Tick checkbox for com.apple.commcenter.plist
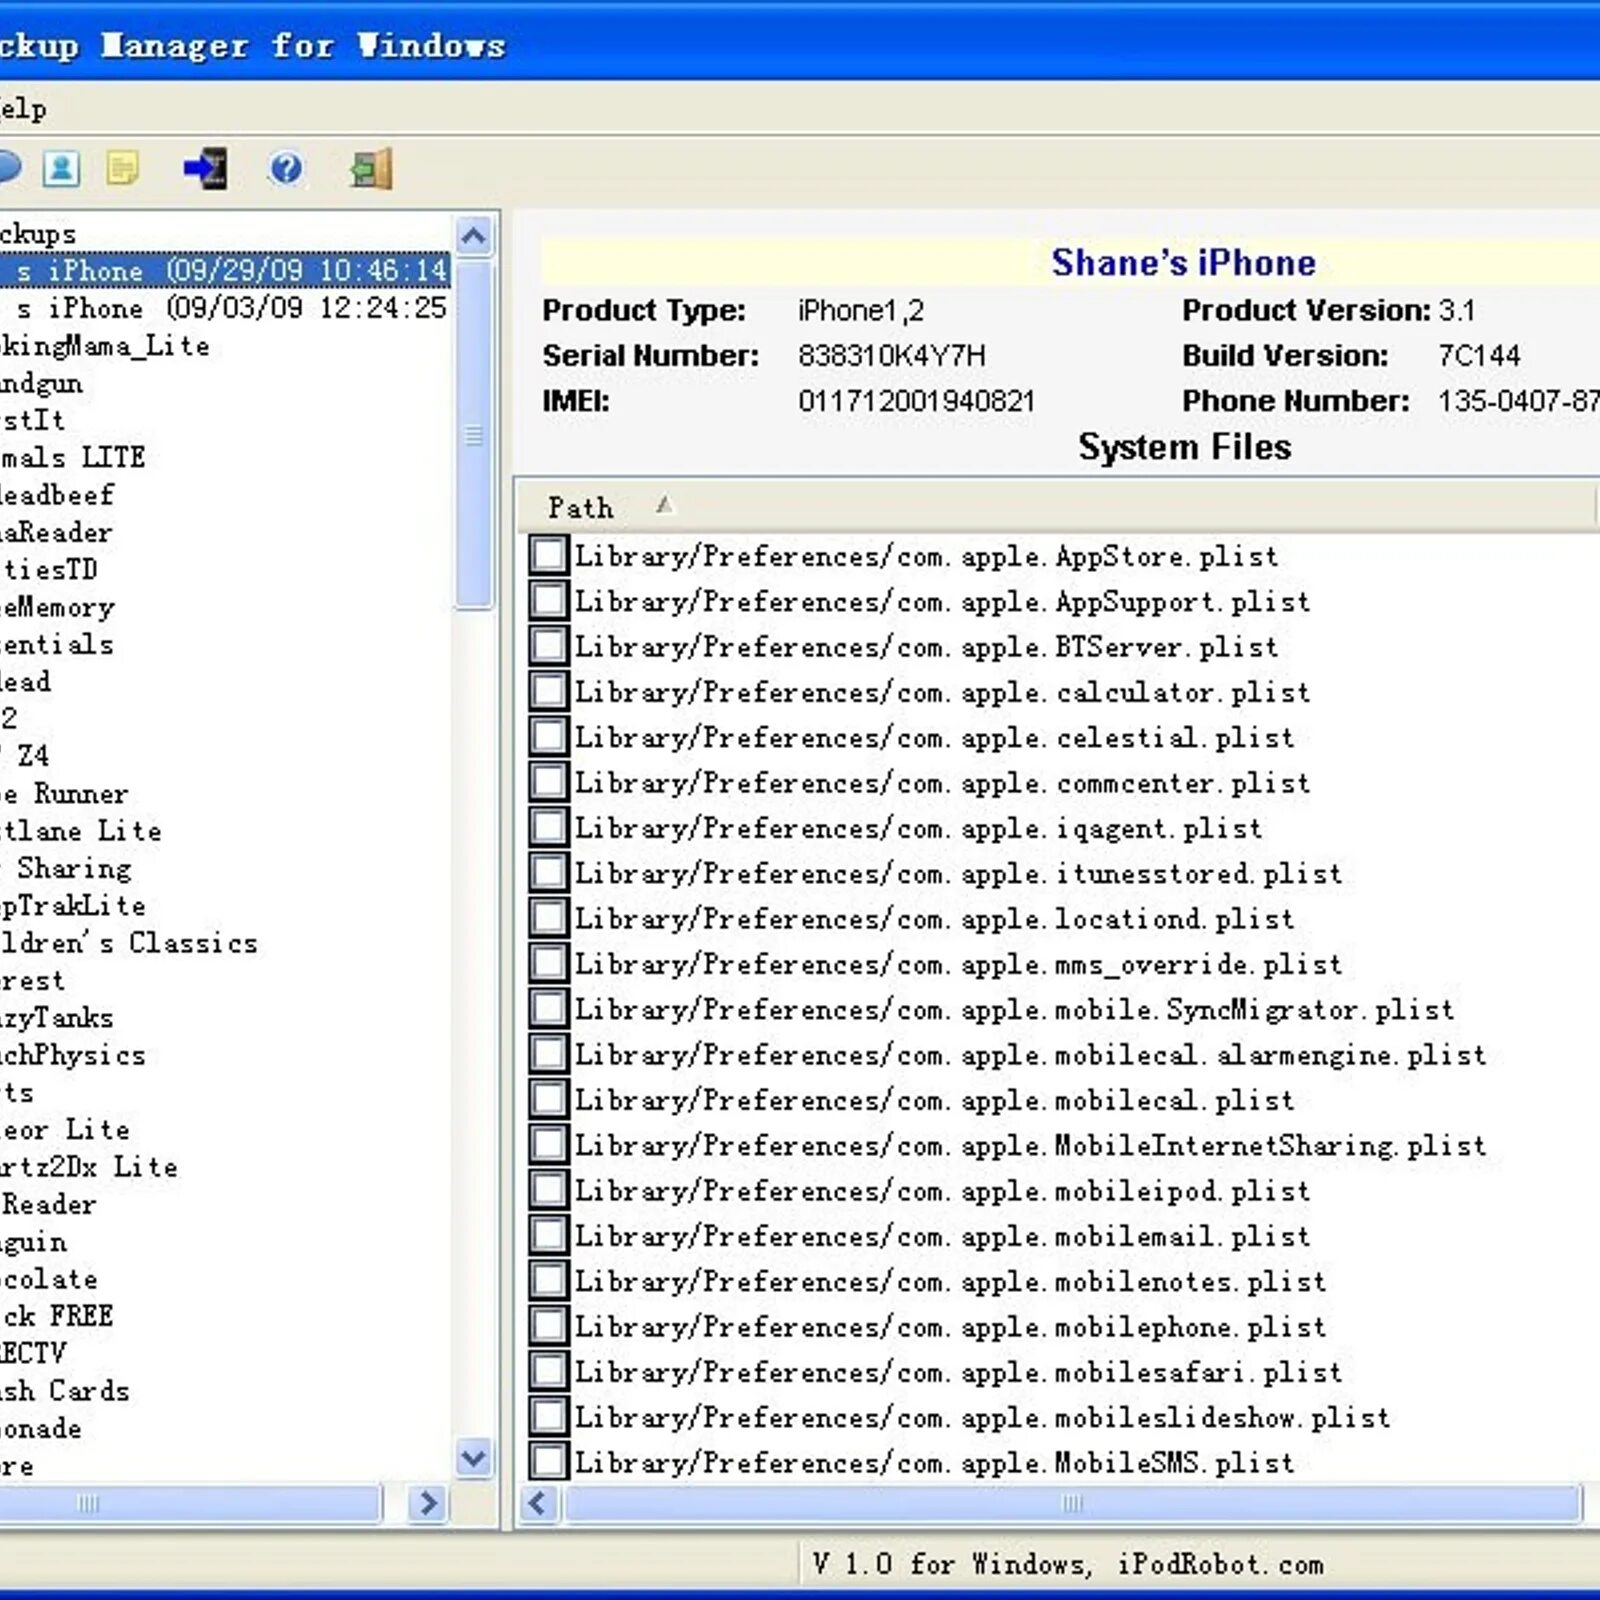Screen dimensions: 1600x1600 coord(548,781)
